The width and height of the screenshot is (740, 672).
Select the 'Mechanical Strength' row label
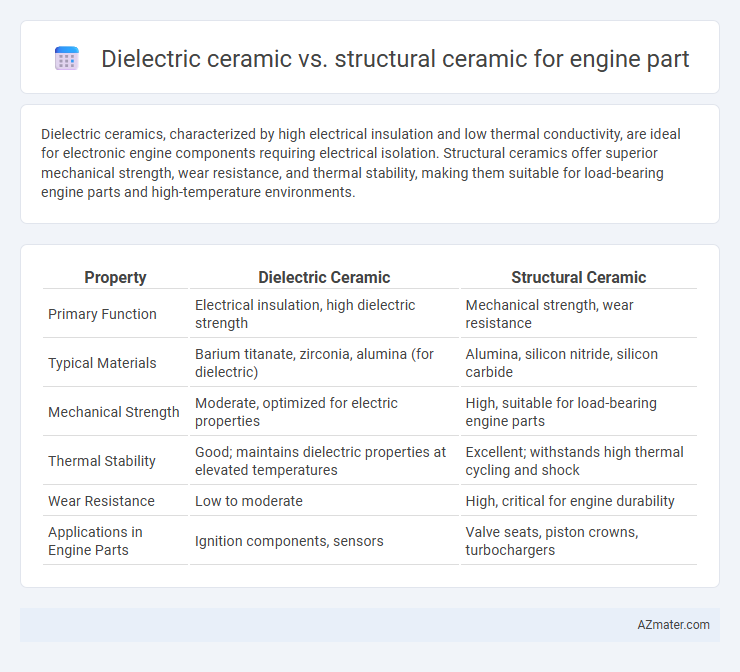pyautogui.click(x=113, y=412)
